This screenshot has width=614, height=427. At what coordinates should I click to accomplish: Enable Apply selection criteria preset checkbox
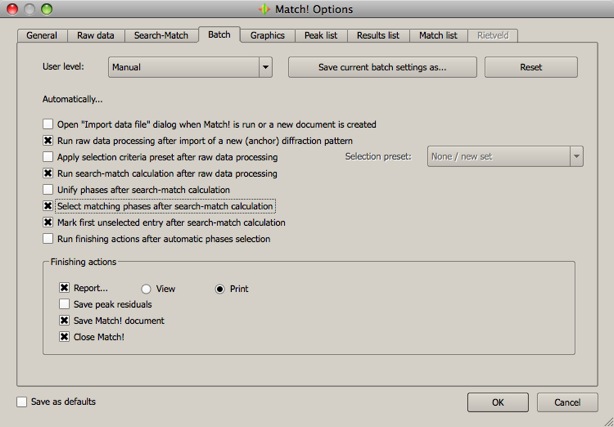pyautogui.click(x=48, y=157)
